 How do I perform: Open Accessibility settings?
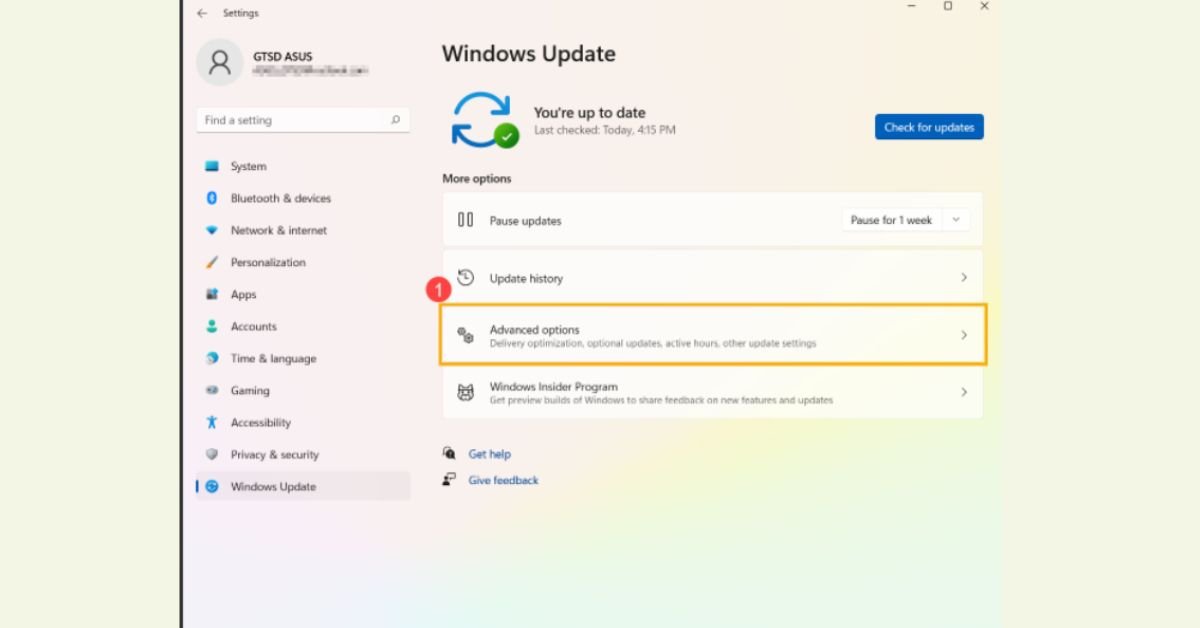303,422
